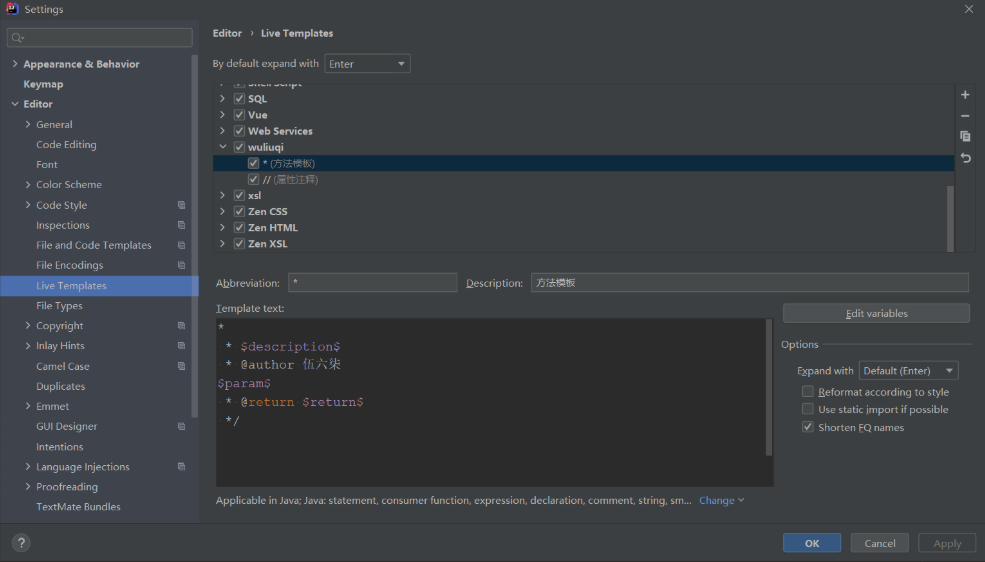Duplicate the selected template using copy icon
Image resolution: width=985 pixels, height=562 pixels.
pos(965,136)
